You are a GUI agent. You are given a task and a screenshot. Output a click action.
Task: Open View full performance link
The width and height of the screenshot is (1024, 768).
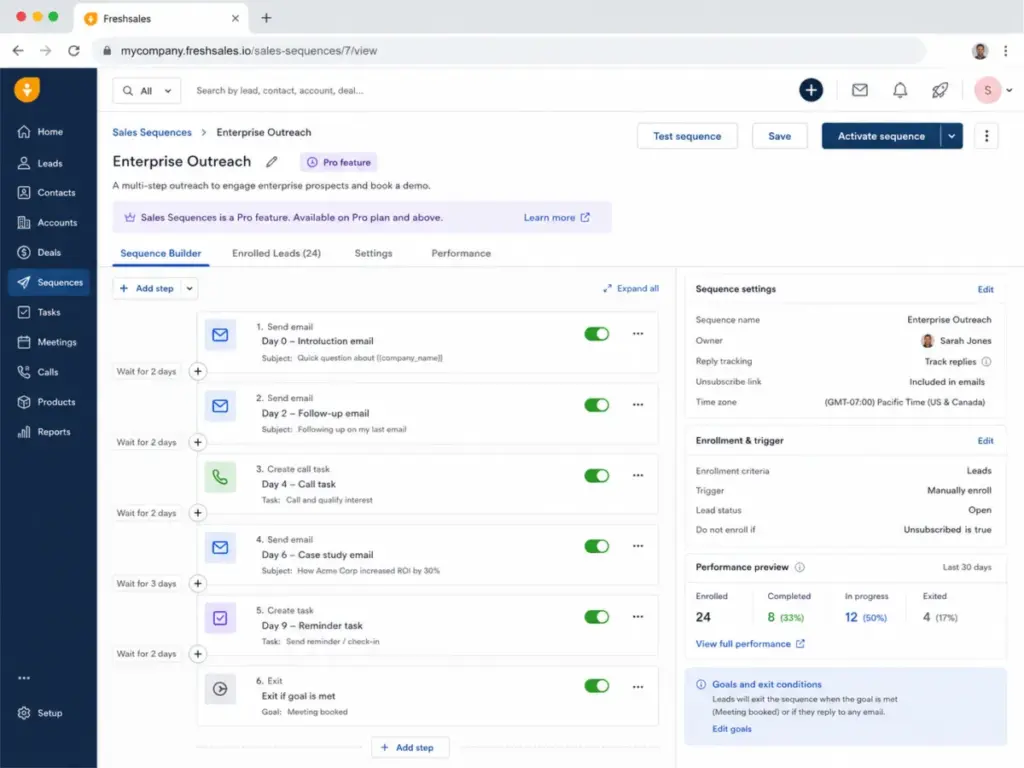point(750,644)
